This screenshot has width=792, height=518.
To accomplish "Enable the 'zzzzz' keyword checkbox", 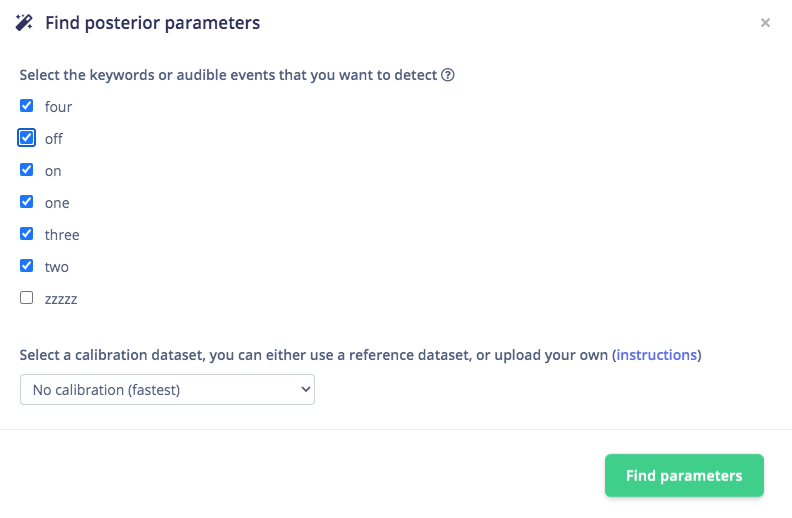I will pos(27,298).
